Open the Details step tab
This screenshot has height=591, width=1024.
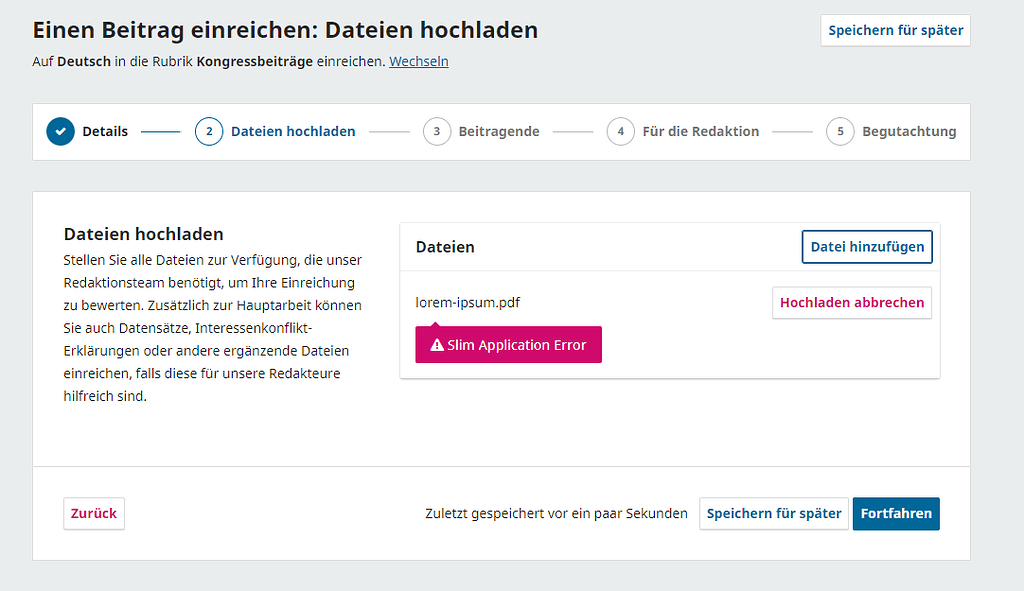87,131
